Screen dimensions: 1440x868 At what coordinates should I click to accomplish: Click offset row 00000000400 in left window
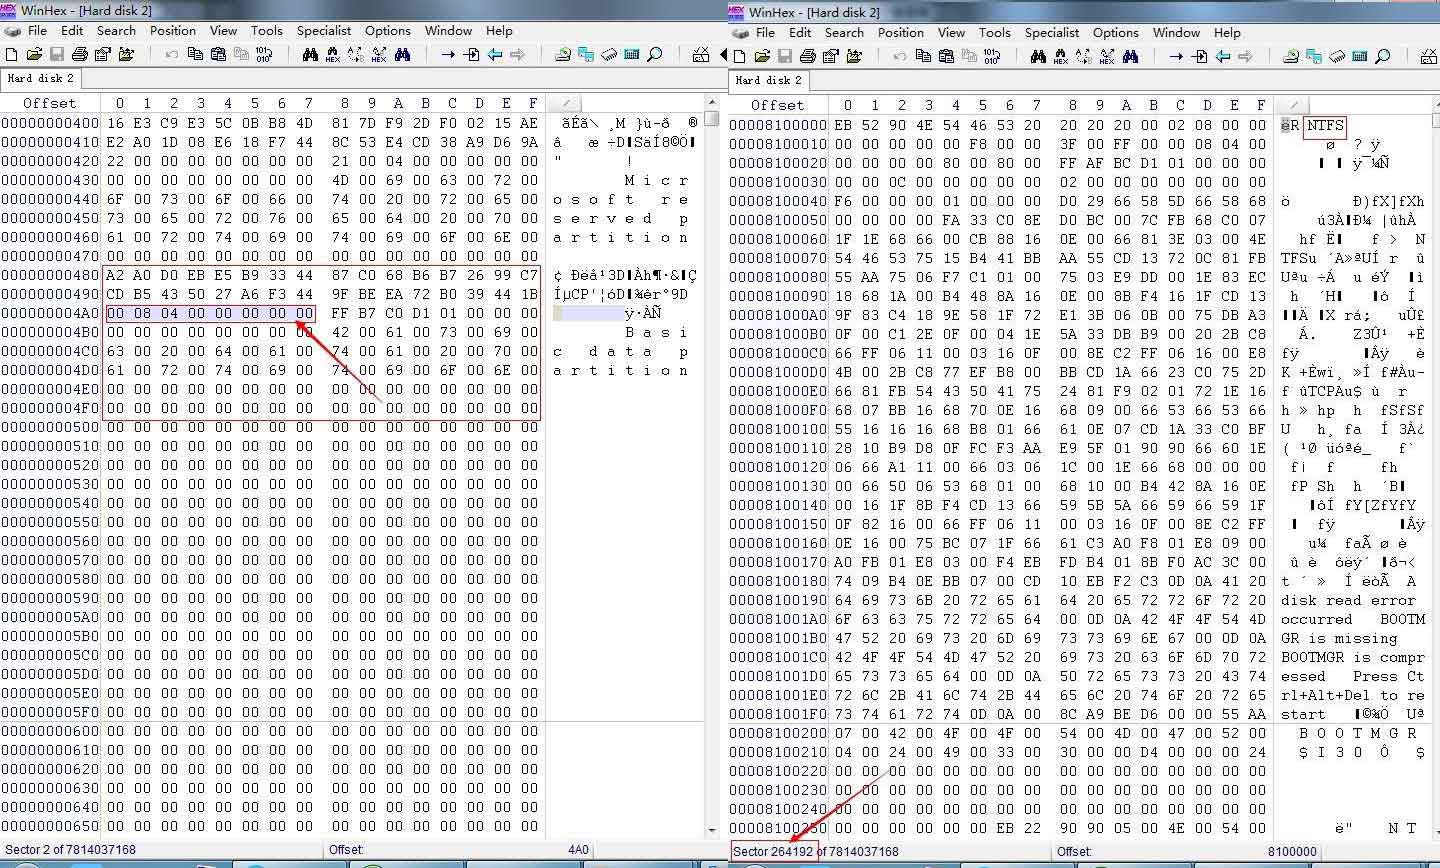pos(51,123)
